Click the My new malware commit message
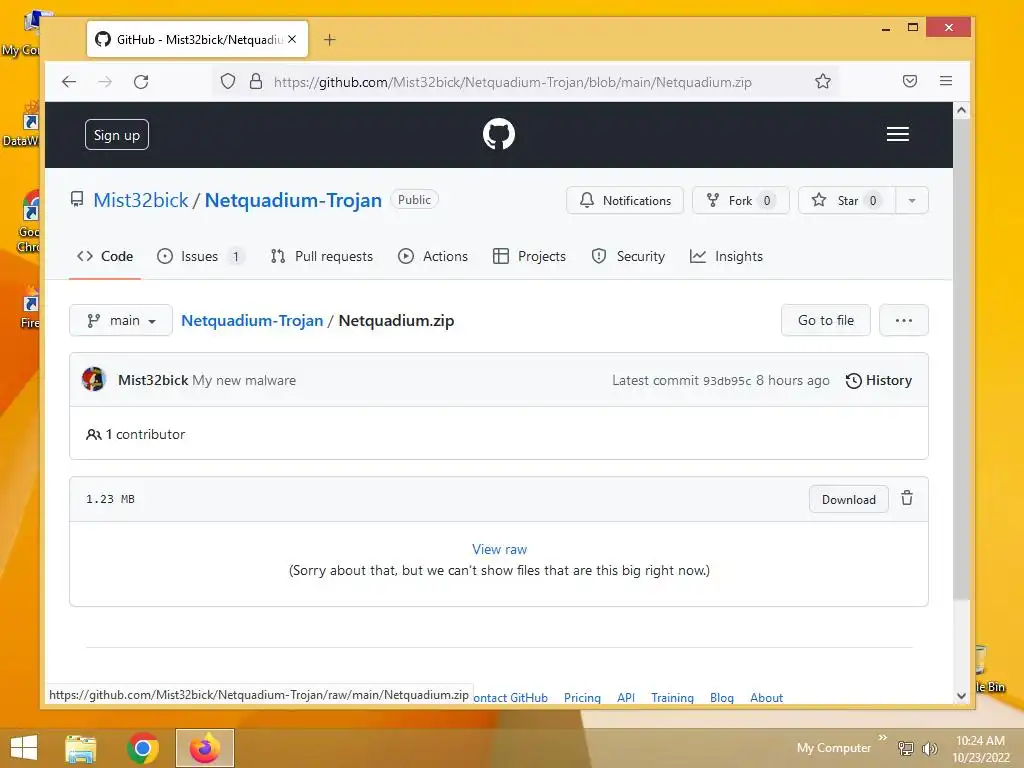 244,380
